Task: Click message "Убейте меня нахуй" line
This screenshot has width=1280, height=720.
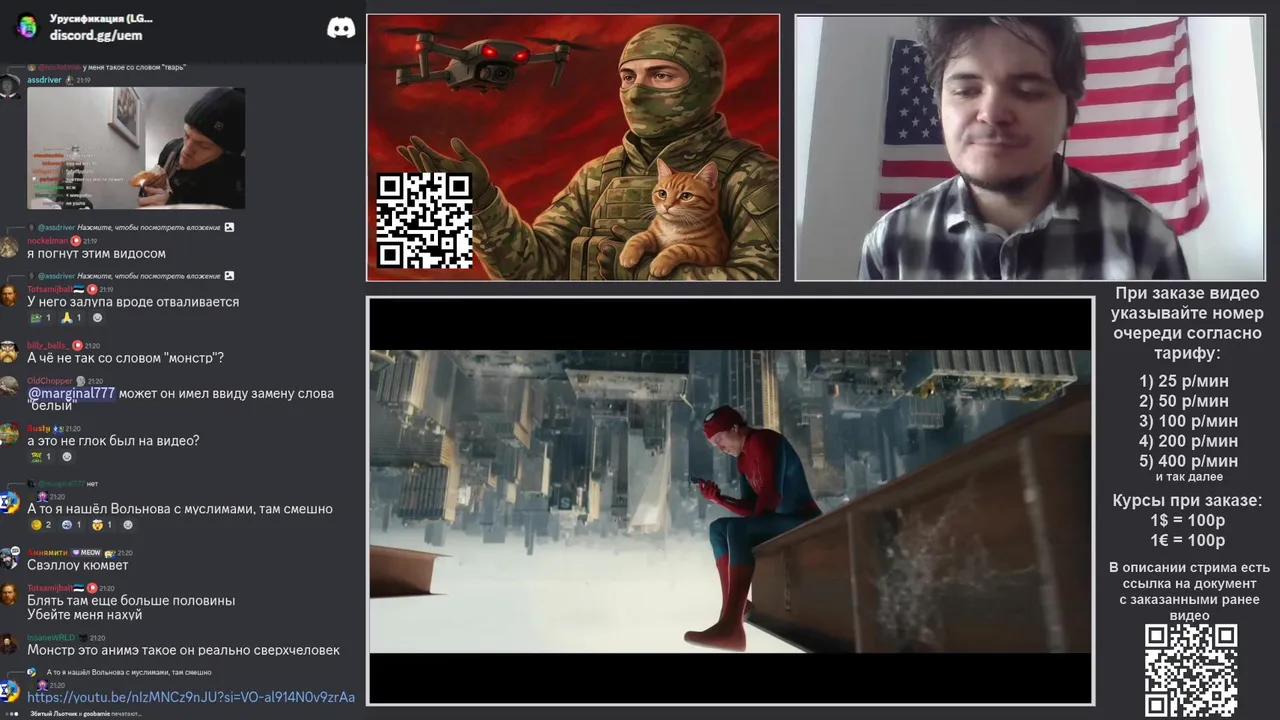Action: point(85,615)
